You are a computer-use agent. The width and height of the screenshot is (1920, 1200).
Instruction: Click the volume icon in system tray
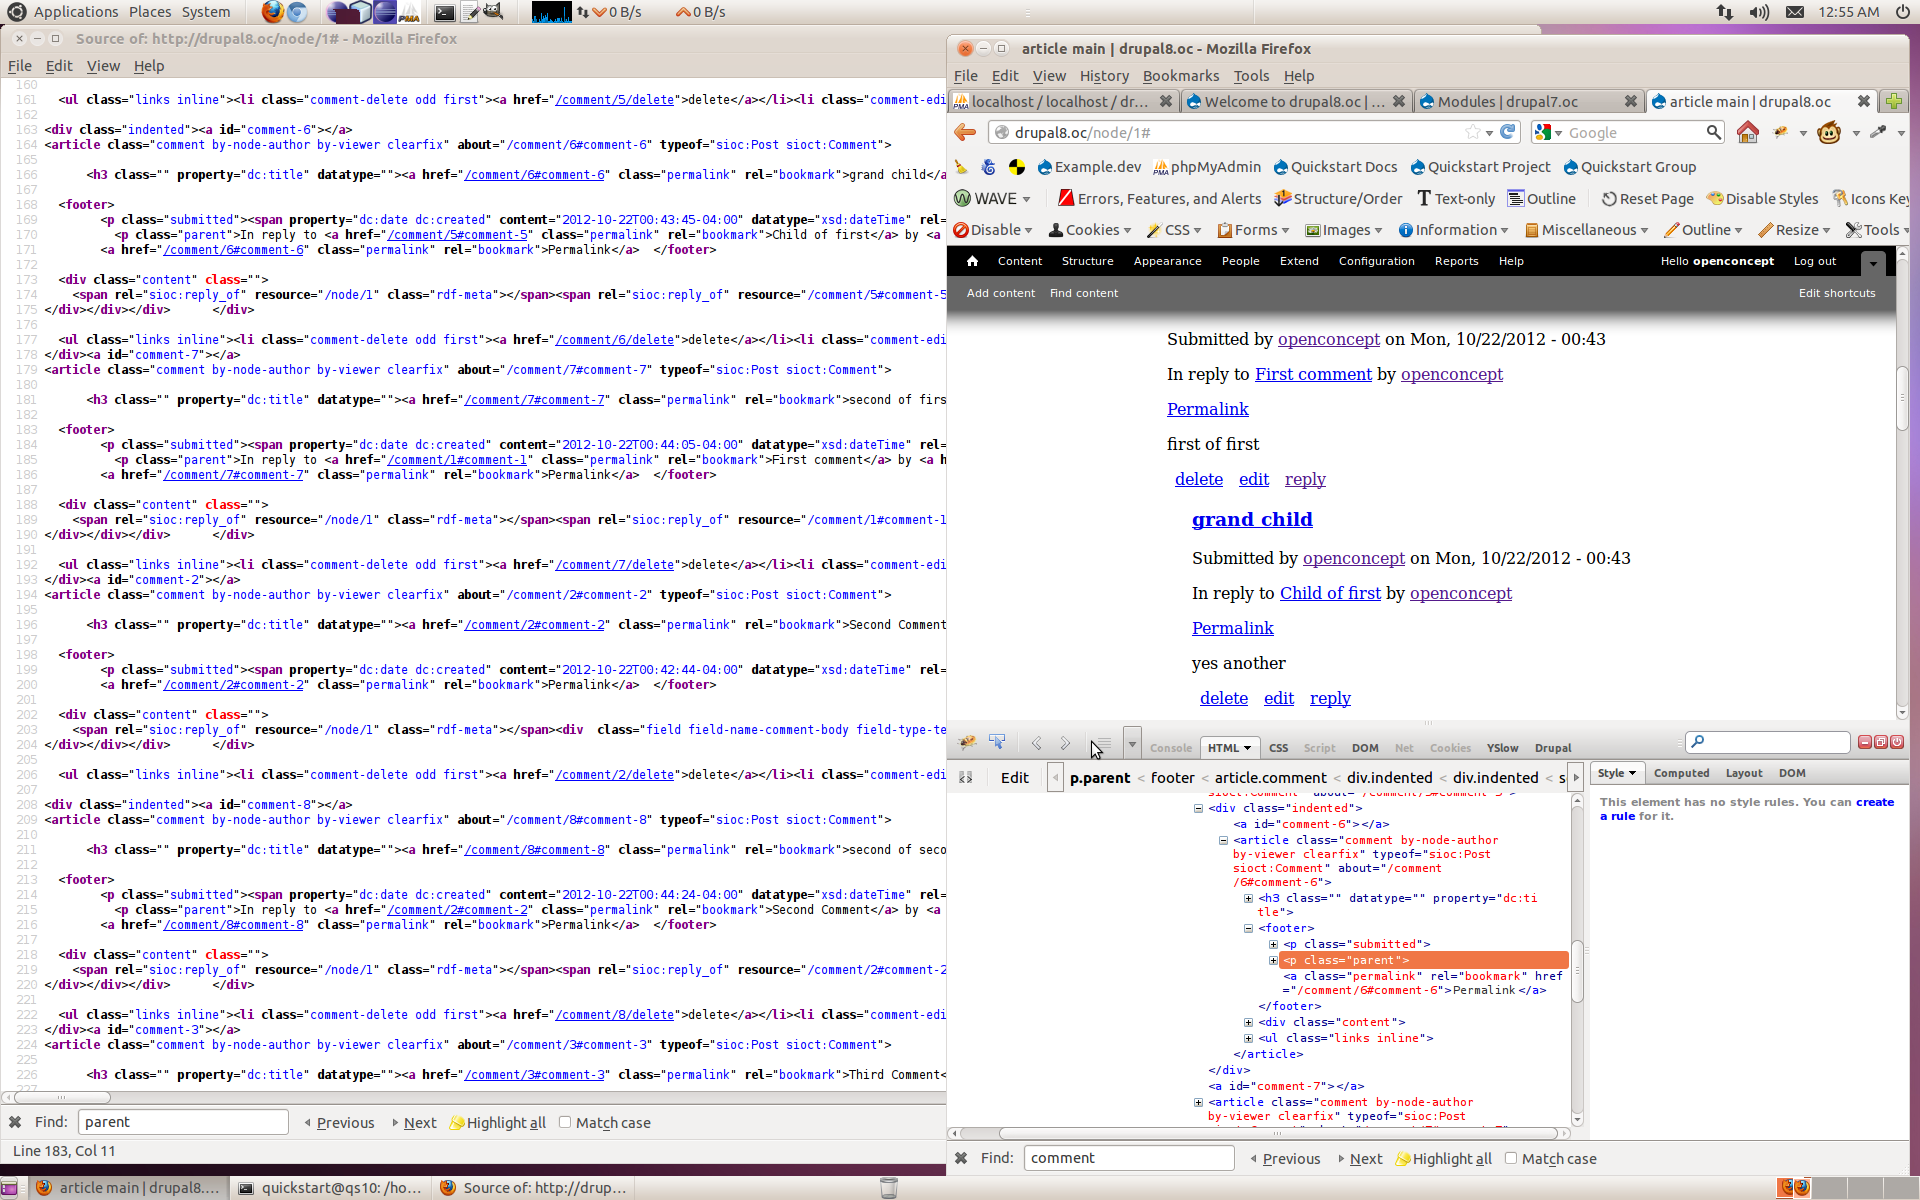coord(1759,12)
